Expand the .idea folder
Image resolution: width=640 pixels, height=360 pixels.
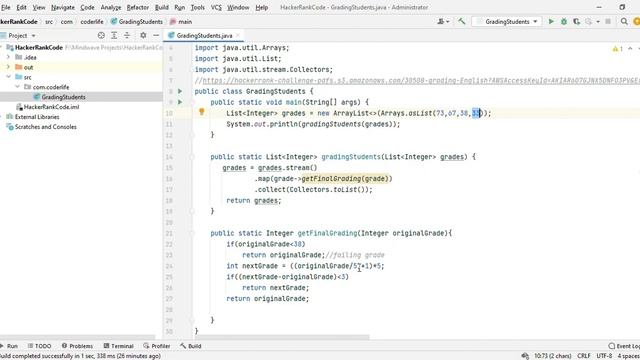tap(9, 58)
